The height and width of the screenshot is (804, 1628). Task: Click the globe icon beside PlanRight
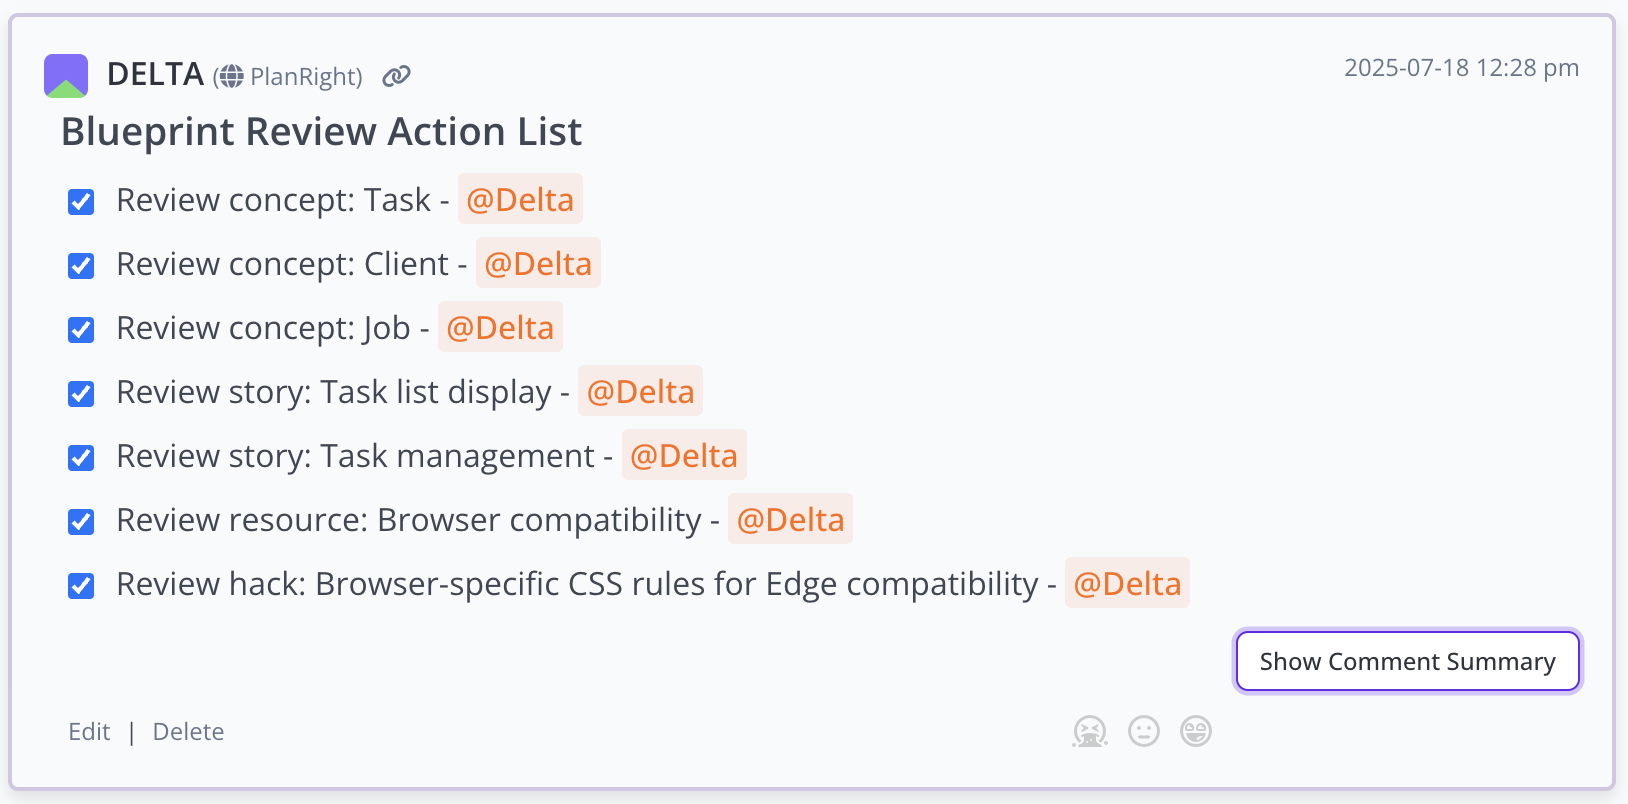coord(231,77)
